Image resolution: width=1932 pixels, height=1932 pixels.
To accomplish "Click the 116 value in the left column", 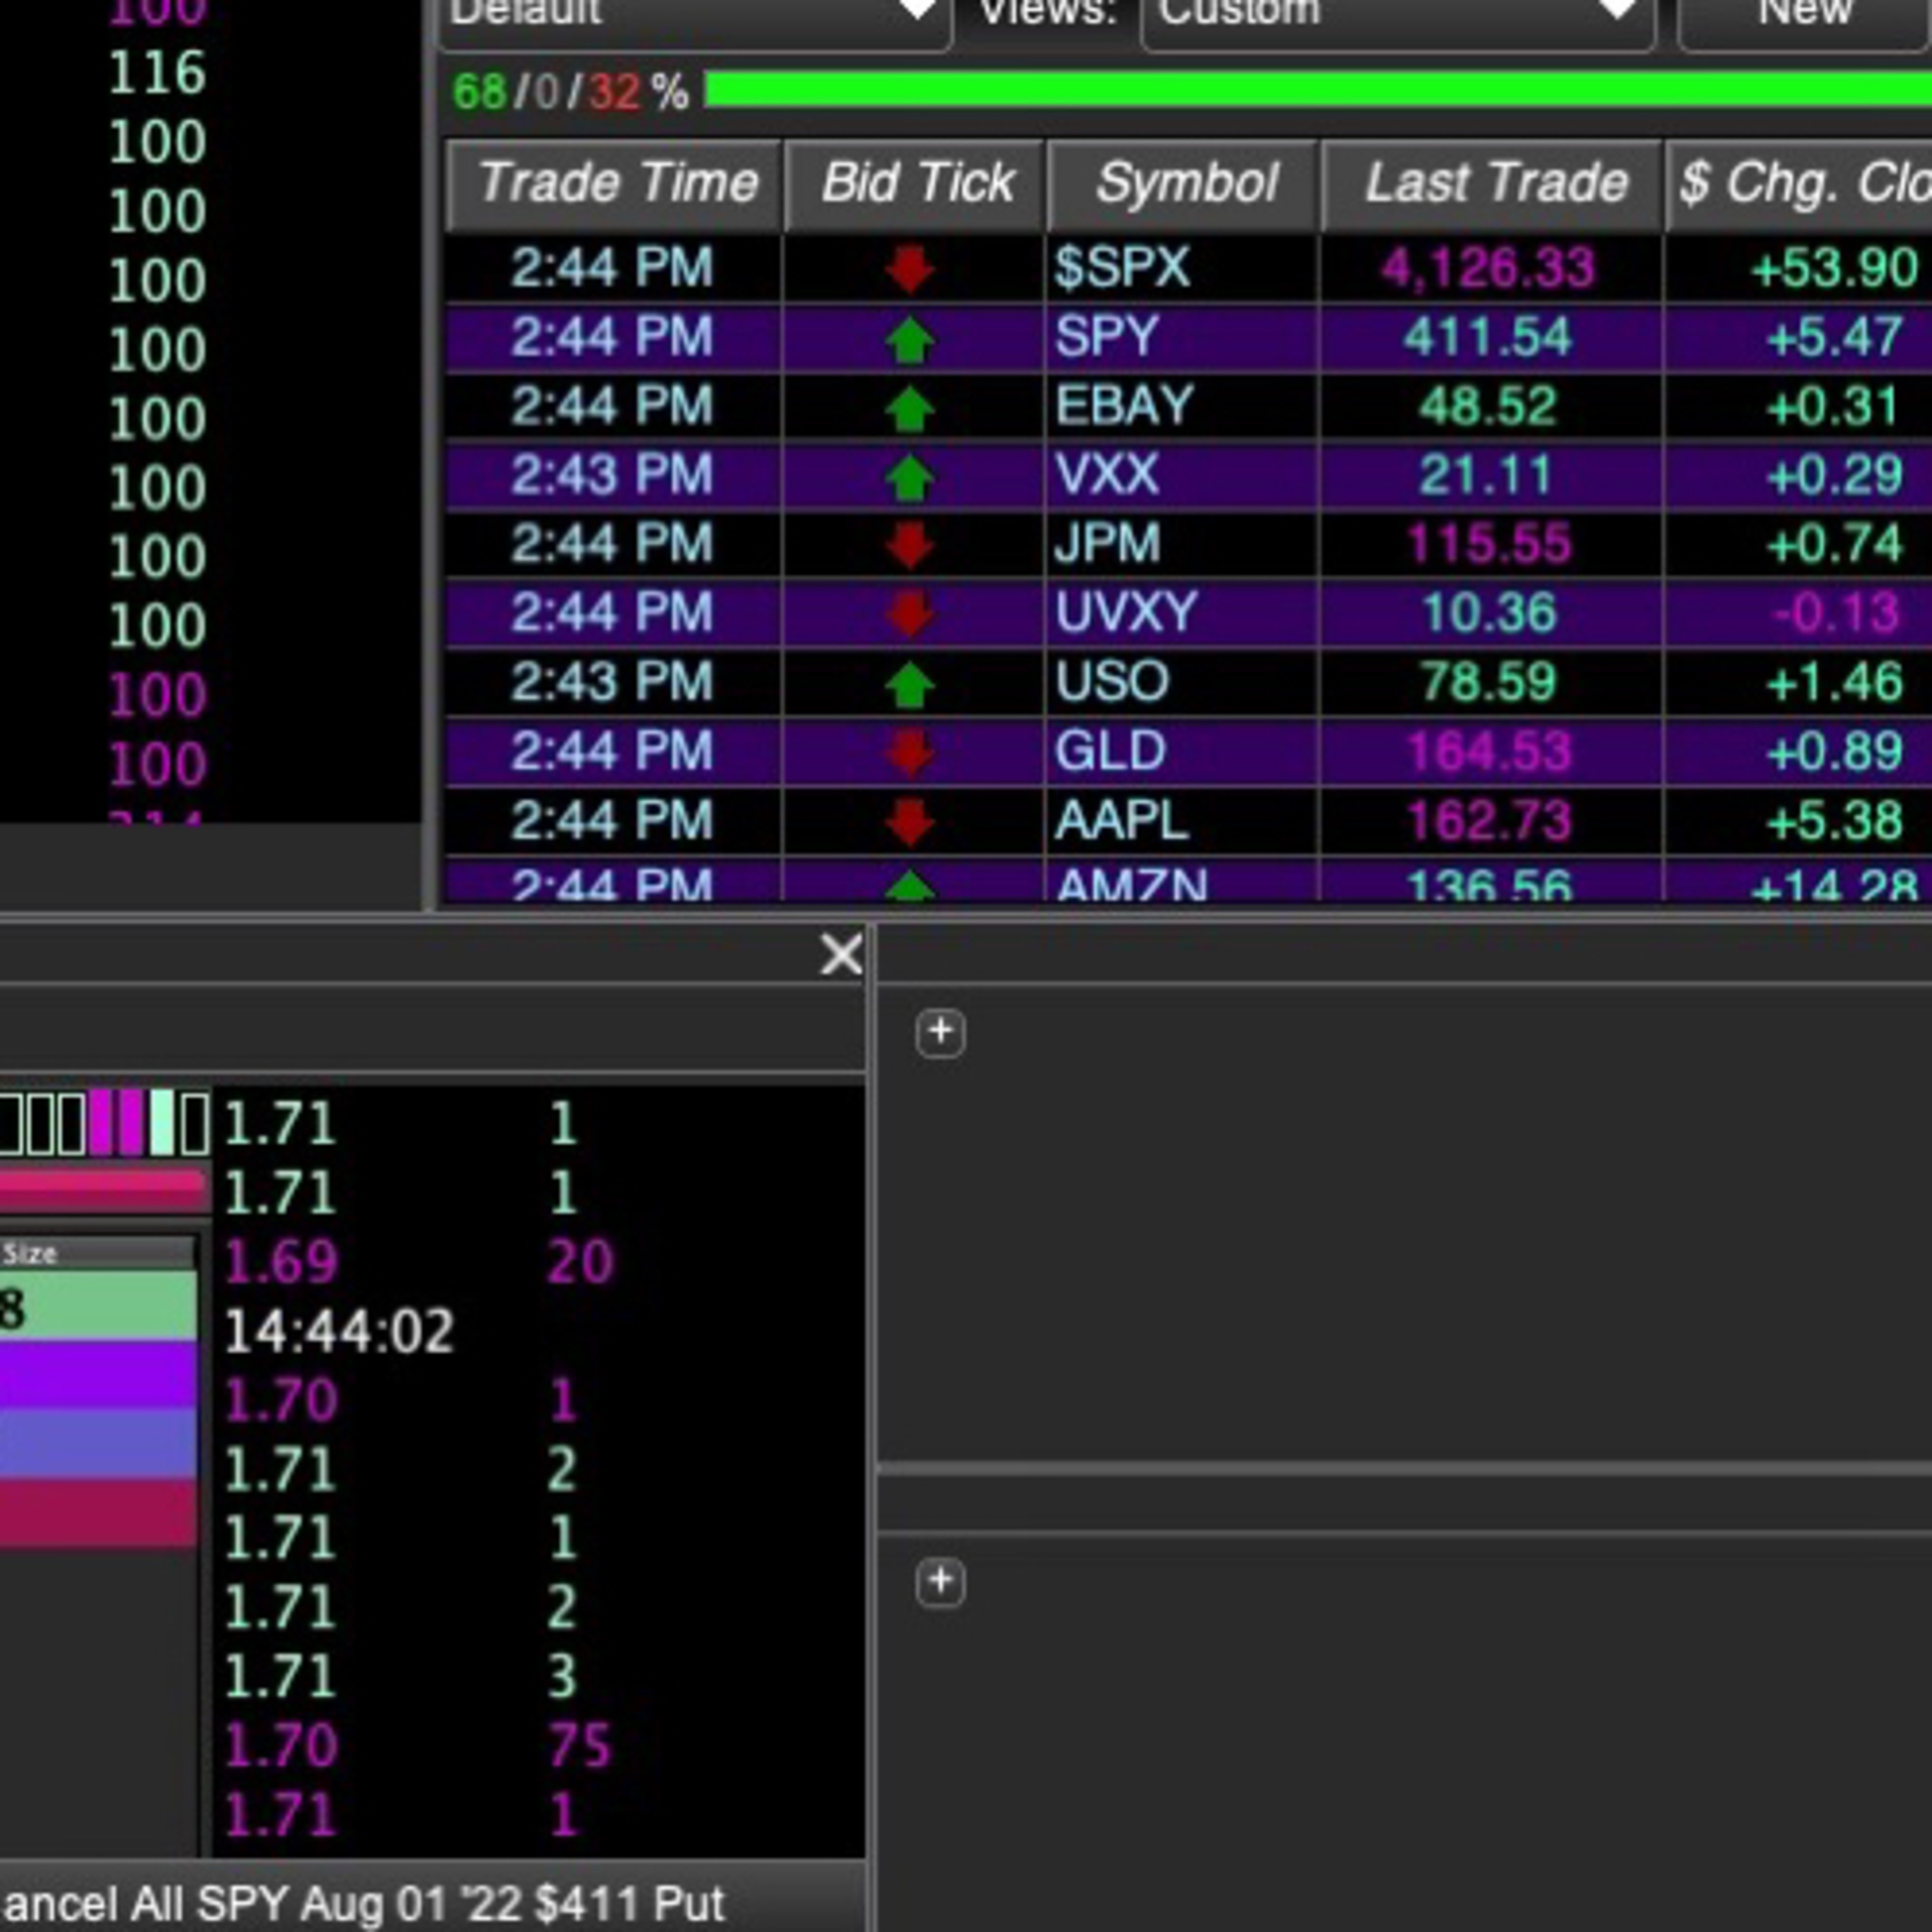I will click(157, 73).
